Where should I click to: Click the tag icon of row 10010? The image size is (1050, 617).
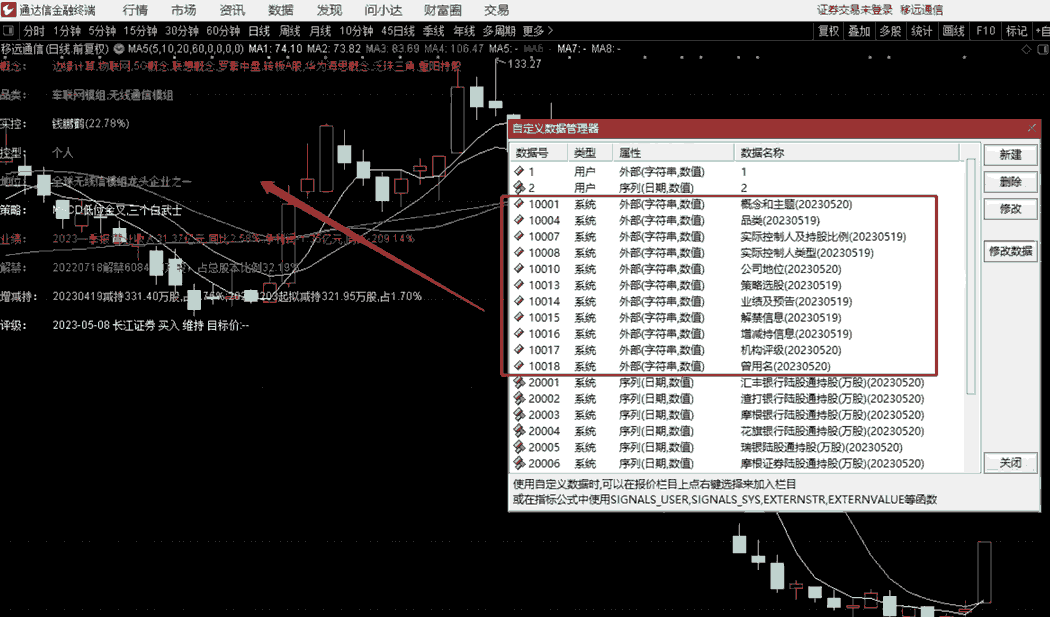519,269
